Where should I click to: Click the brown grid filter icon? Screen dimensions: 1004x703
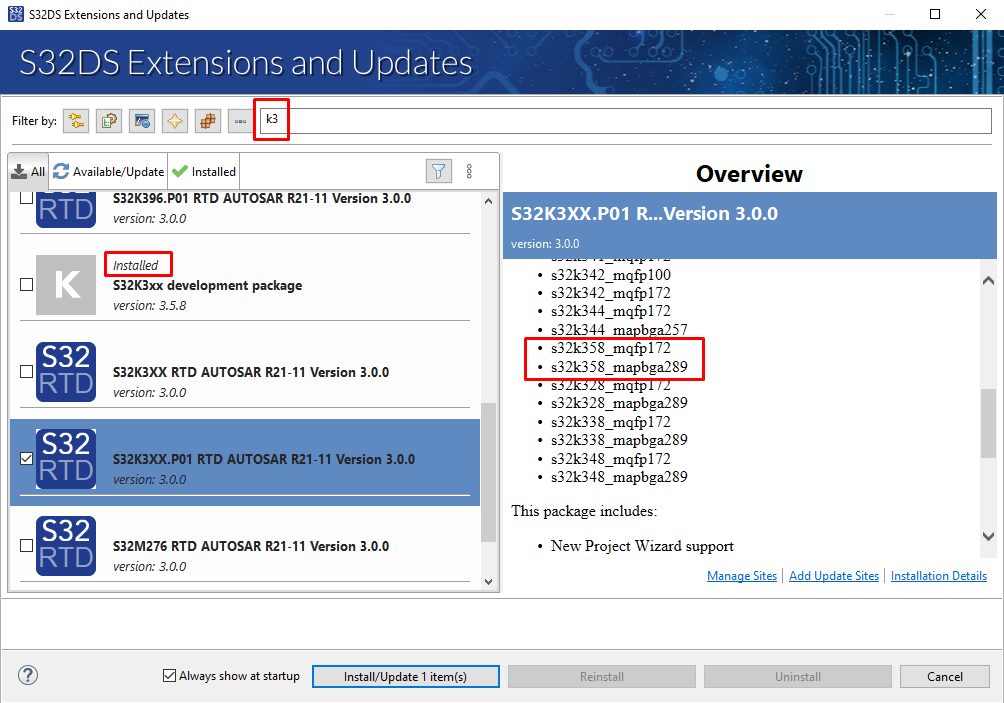tap(208, 121)
